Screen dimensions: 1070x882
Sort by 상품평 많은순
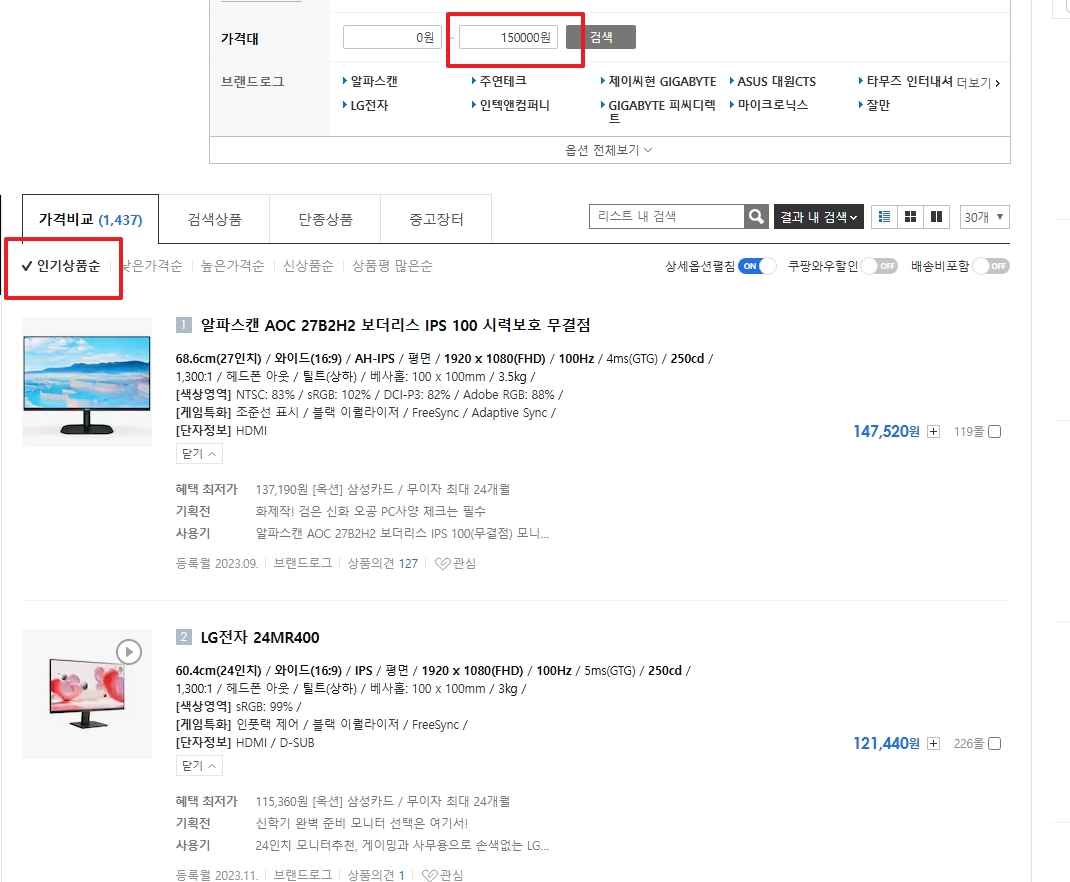click(392, 266)
